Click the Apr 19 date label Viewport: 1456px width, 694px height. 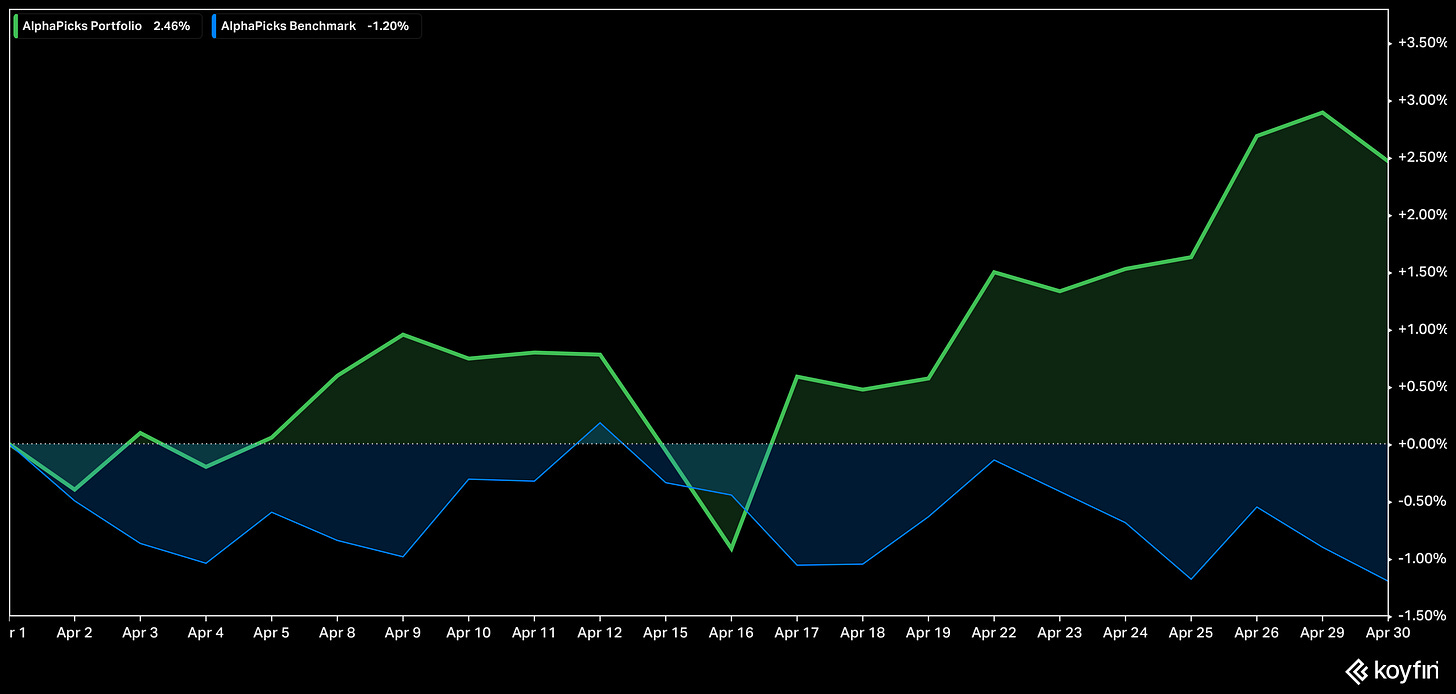click(x=928, y=633)
